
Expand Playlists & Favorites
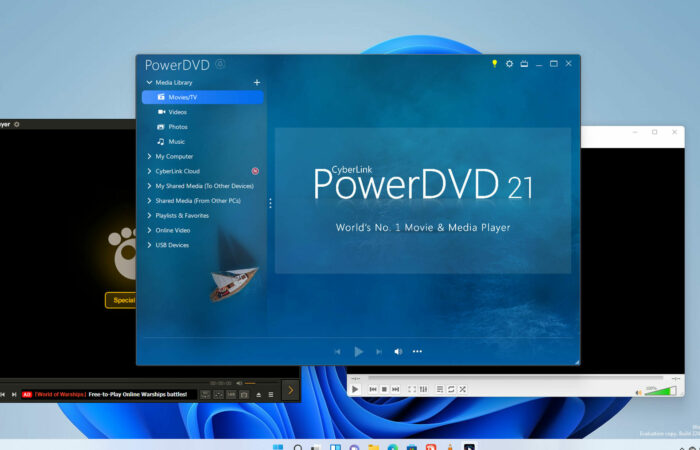150,215
